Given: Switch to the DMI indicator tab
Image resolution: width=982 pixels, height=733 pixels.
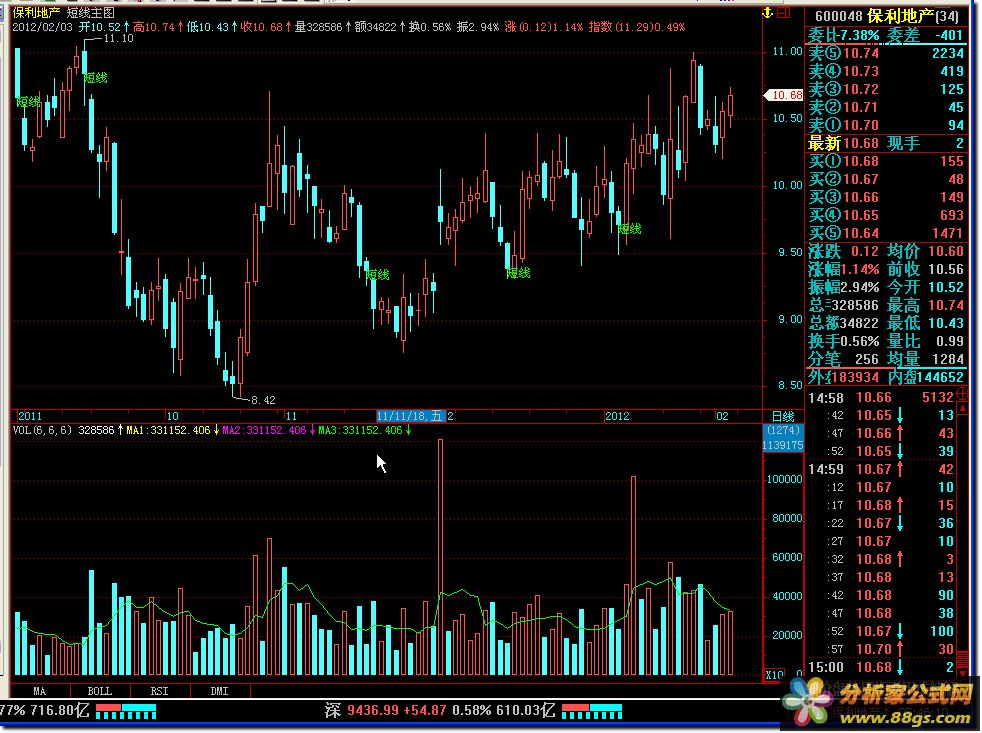Looking at the screenshot, I should 219,691.
